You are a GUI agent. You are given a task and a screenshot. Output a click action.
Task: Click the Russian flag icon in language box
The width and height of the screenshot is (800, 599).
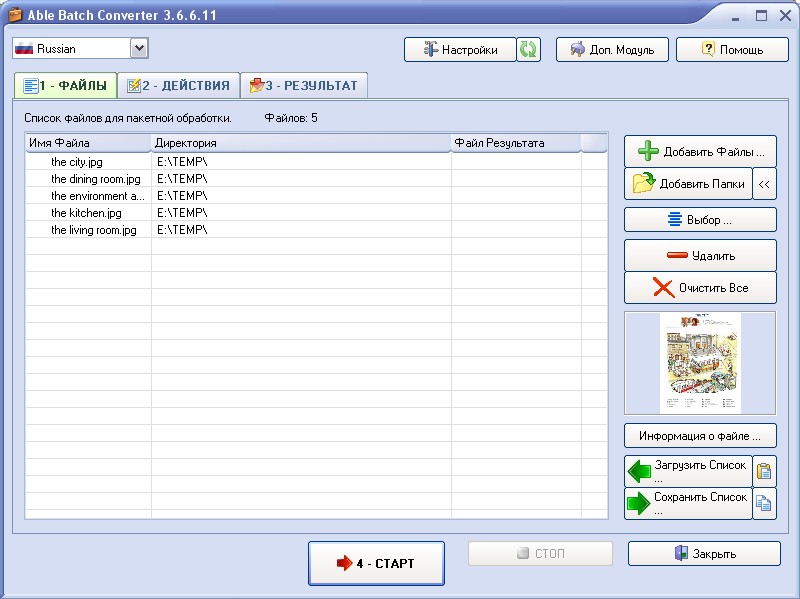[24, 49]
